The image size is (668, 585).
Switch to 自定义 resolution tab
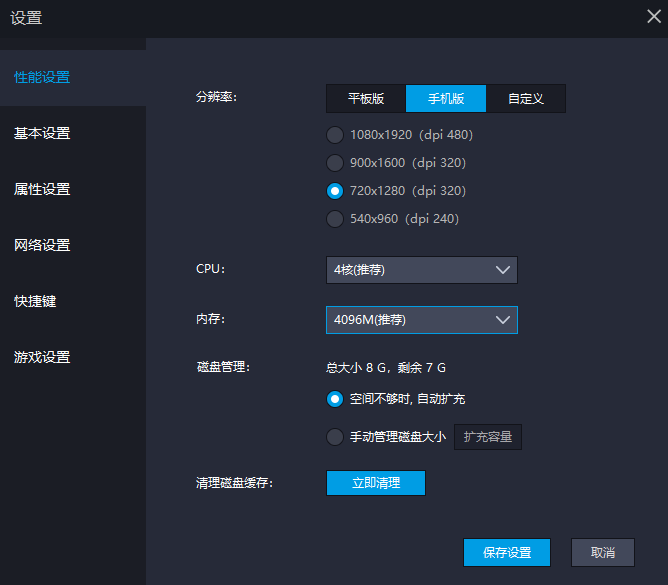coord(525,99)
